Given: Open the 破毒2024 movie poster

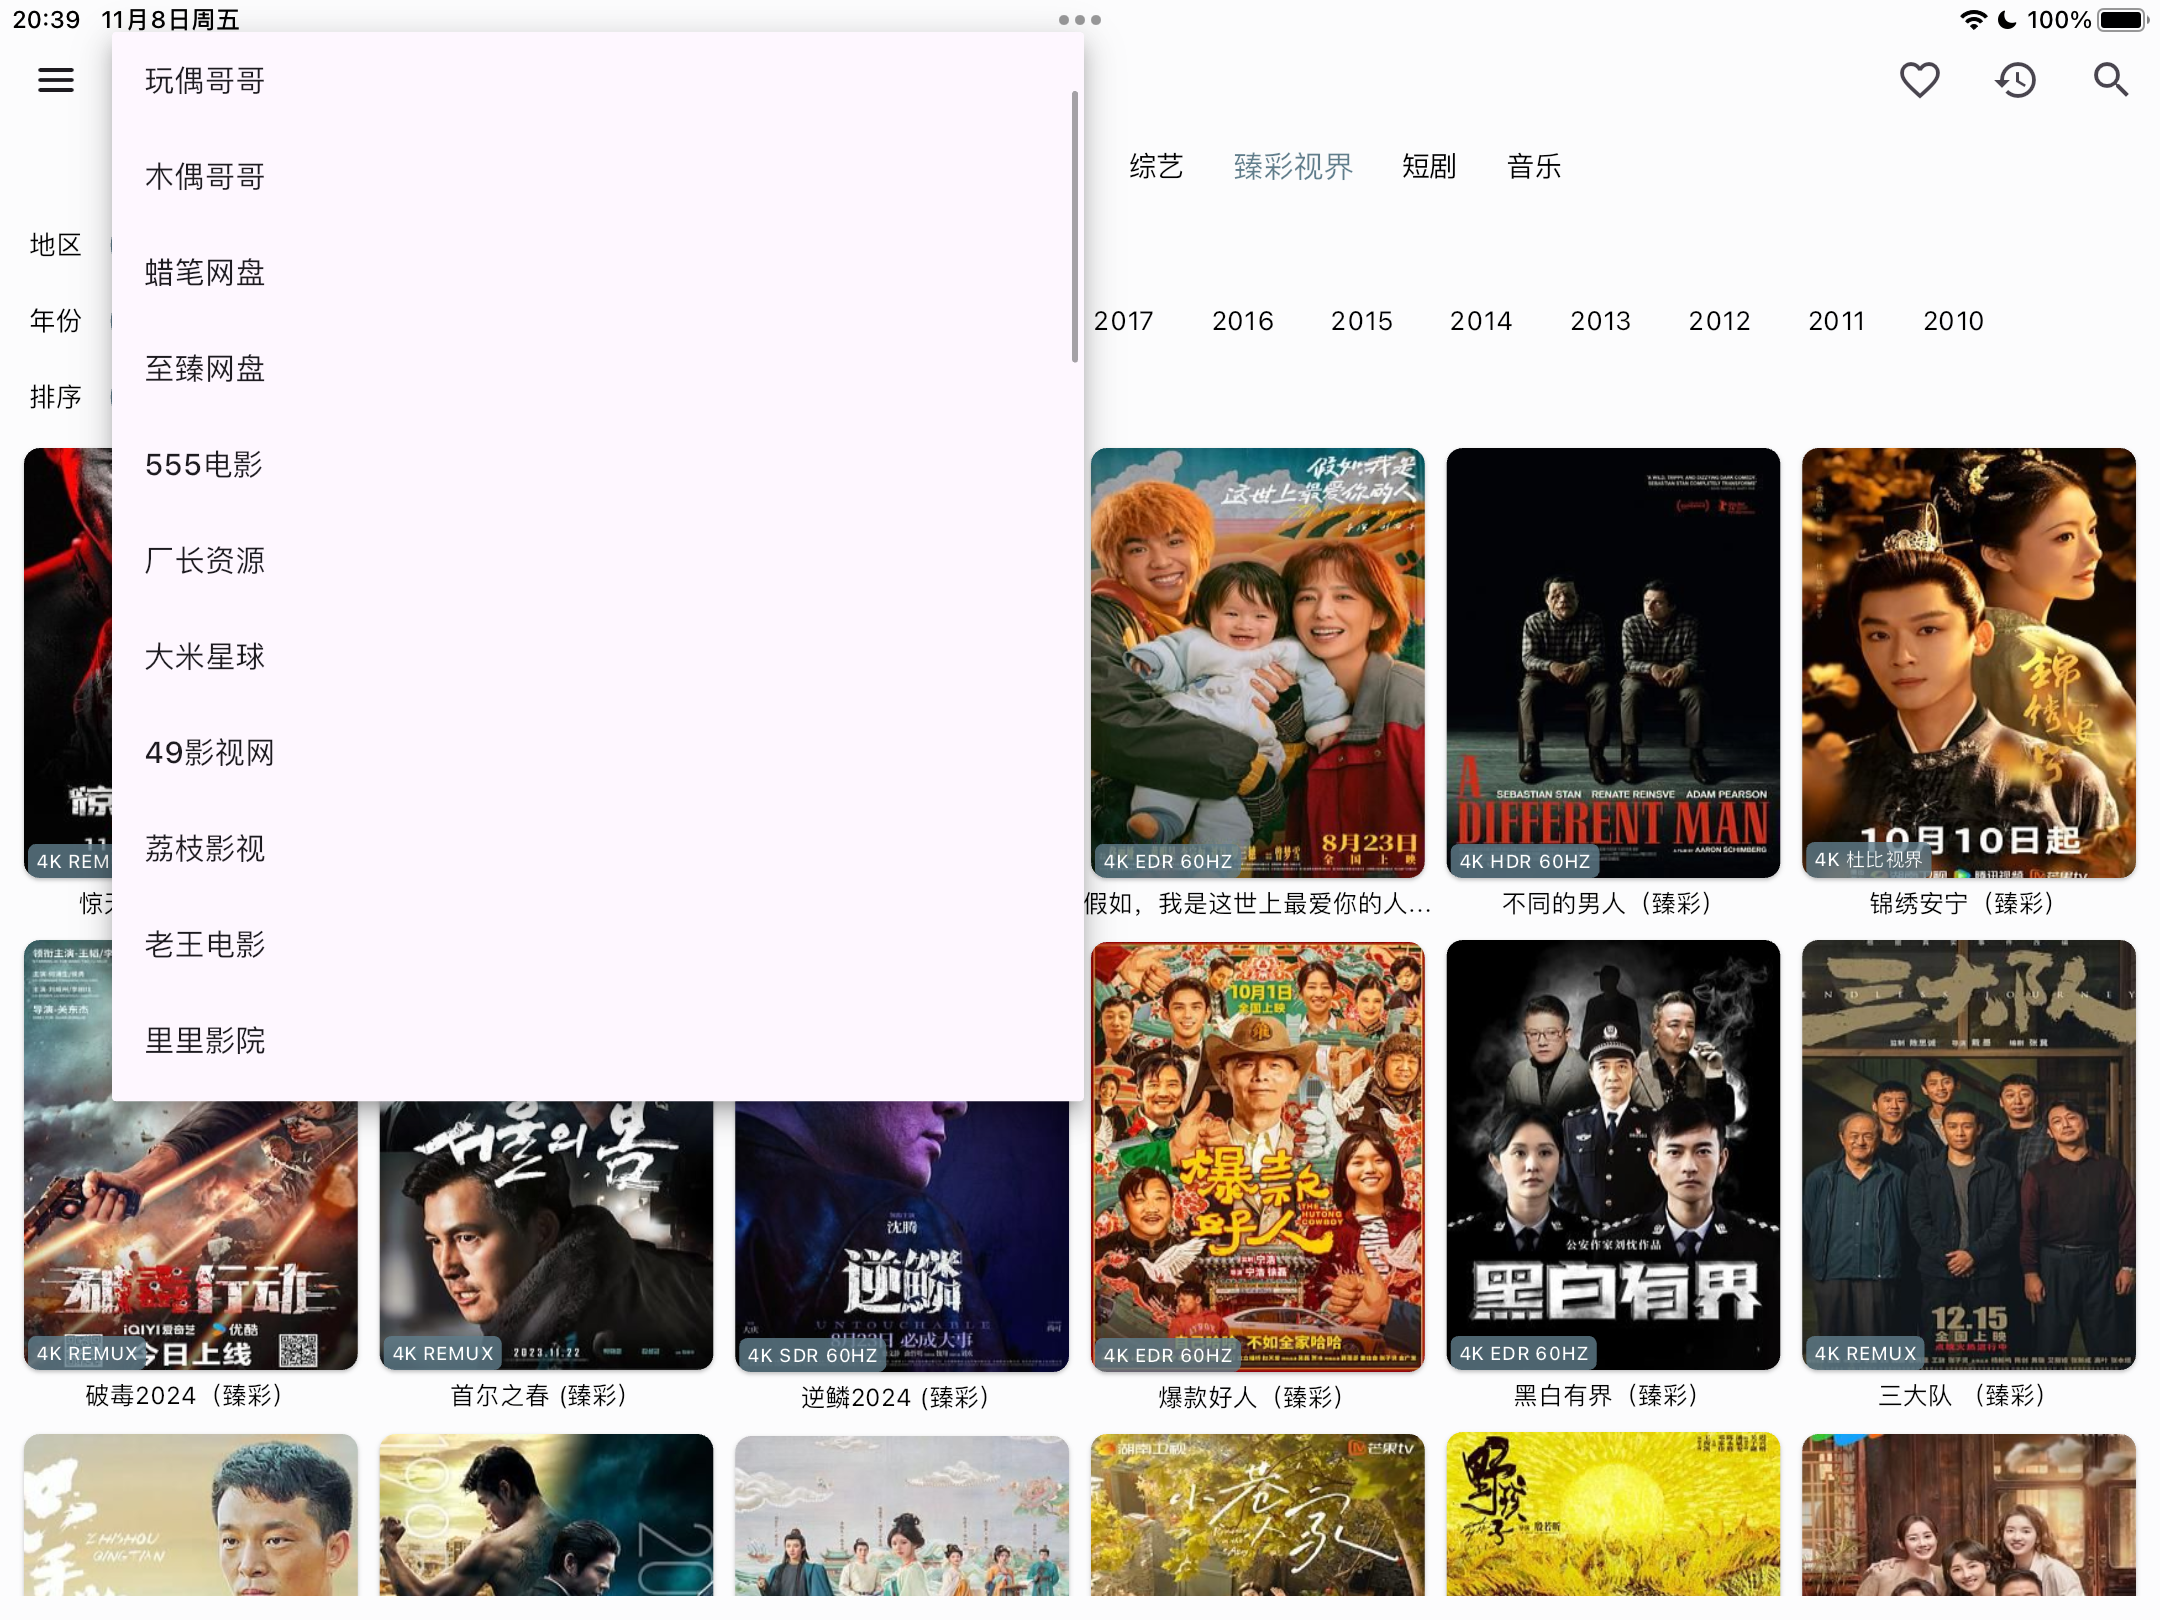Looking at the screenshot, I should click(x=191, y=1235).
